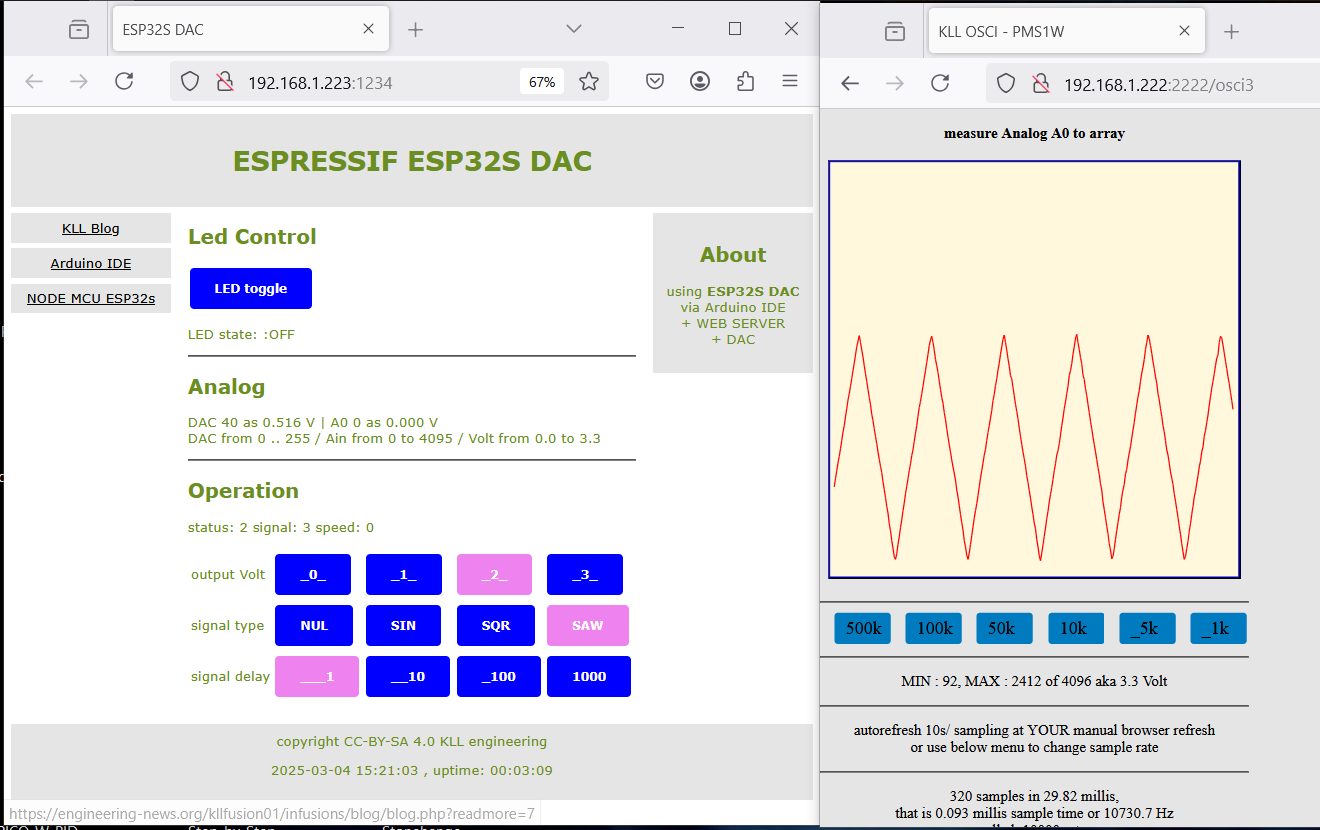
Task: Click the Firefox View icon in the ESP32S DAC window
Action: click(x=79, y=30)
